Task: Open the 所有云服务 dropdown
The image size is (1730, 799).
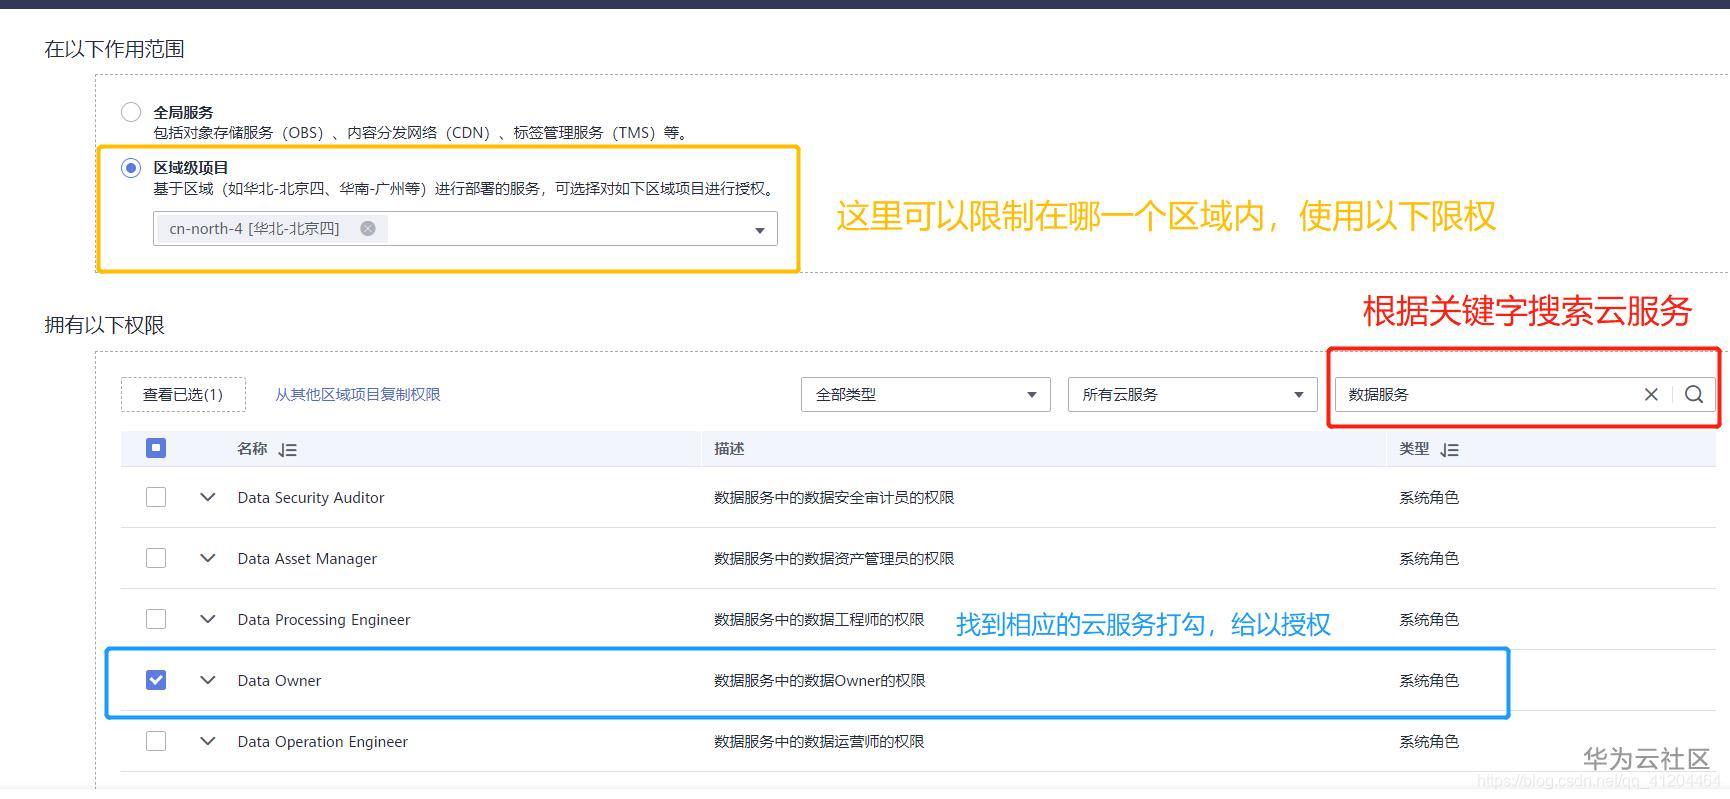Action: 1193,394
